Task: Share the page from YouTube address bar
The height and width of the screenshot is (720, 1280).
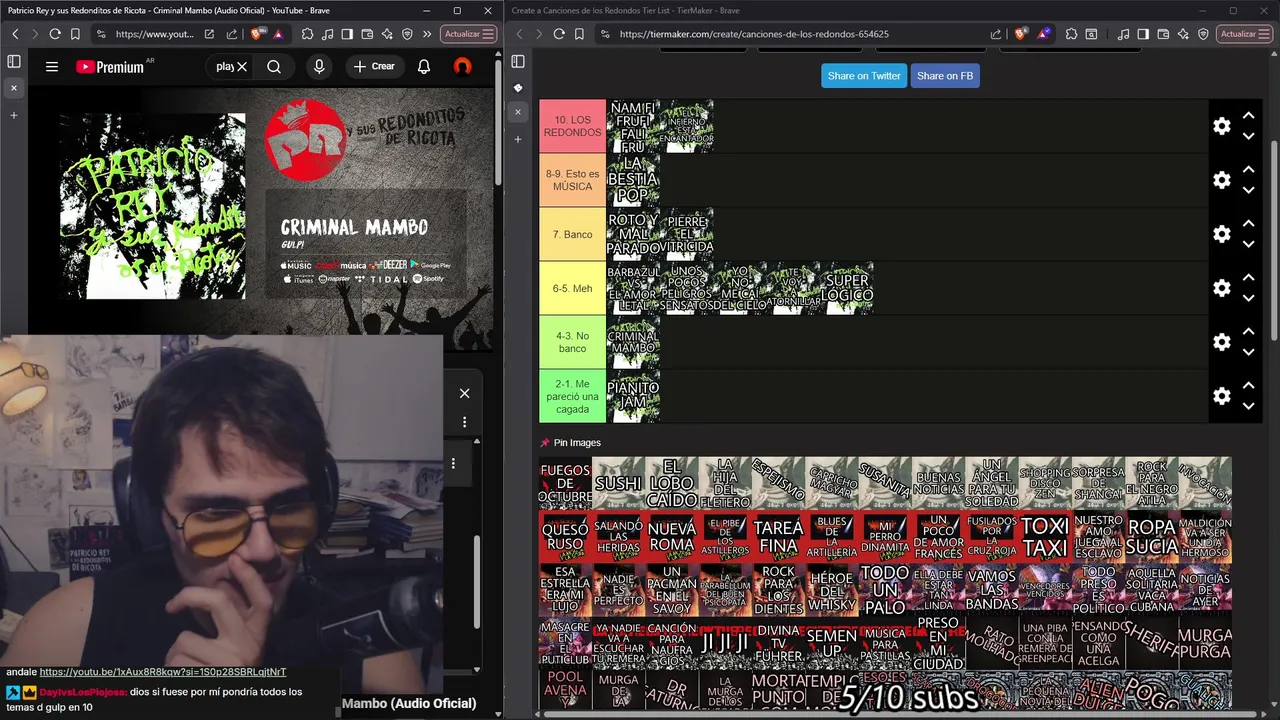Action: click(232, 34)
